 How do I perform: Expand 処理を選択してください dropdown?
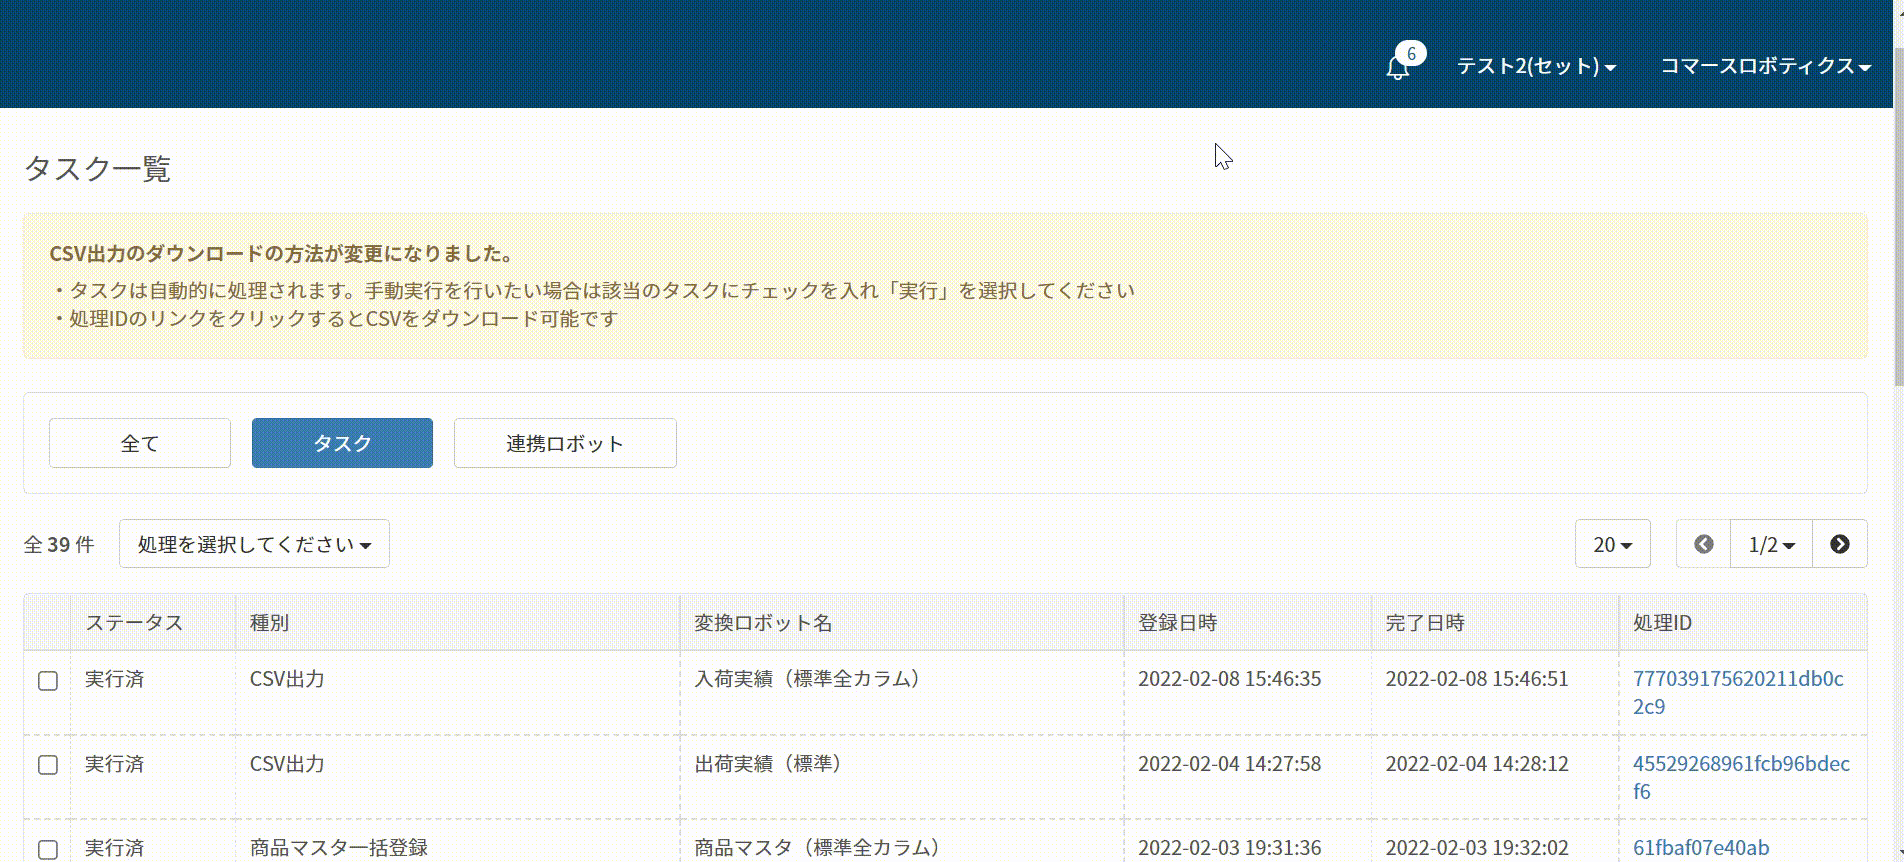click(x=254, y=544)
